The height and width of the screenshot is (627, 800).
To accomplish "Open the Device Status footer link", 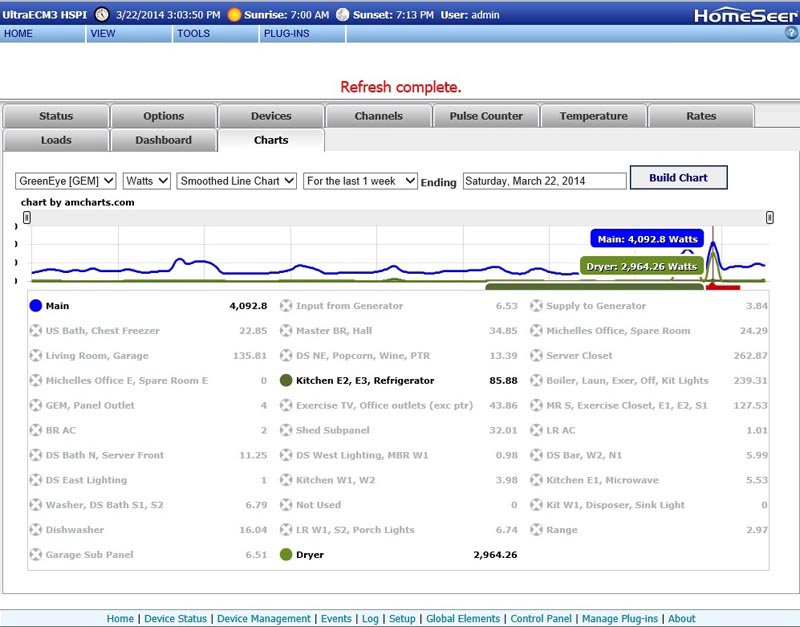I will pyautogui.click(x=176, y=618).
